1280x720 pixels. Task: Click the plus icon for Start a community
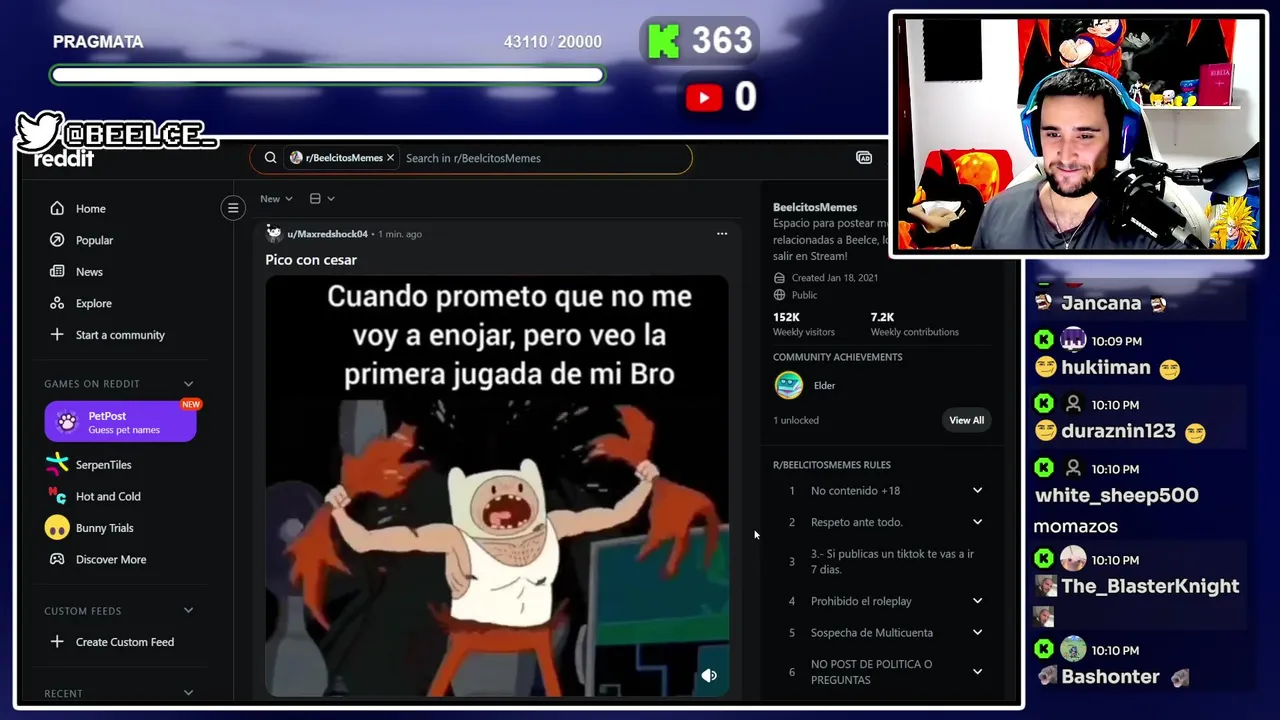57,334
